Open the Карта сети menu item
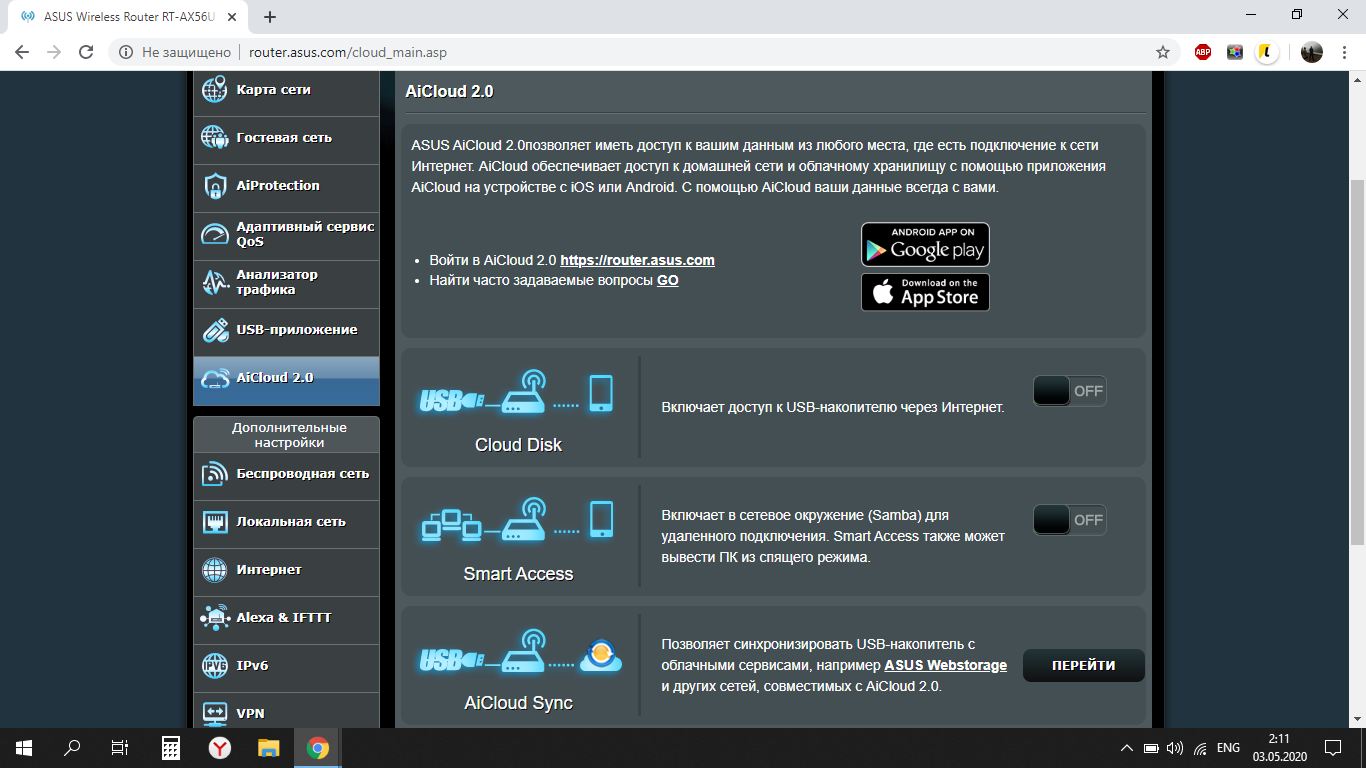 tap(286, 90)
